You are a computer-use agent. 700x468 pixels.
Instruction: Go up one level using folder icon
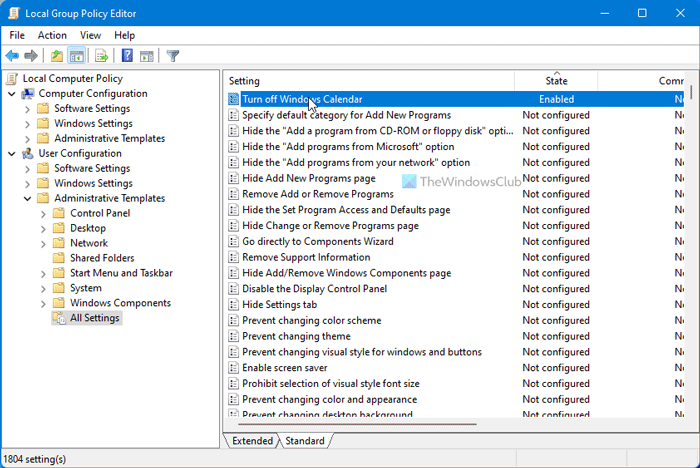[57, 56]
